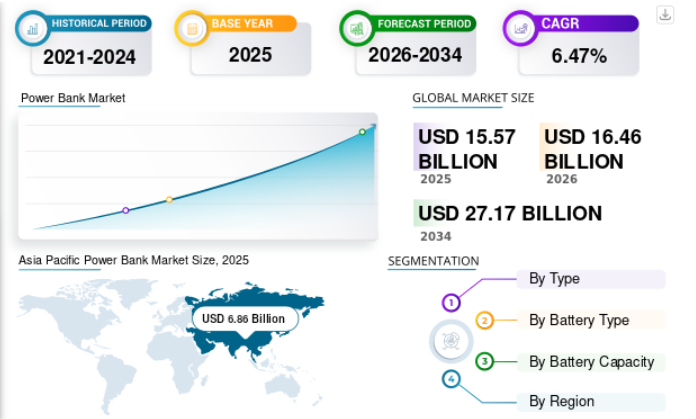Image resolution: width=696 pixels, height=419 pixels.
Task: Click the Power Bank Market chart title
Action: coord(73,98)
